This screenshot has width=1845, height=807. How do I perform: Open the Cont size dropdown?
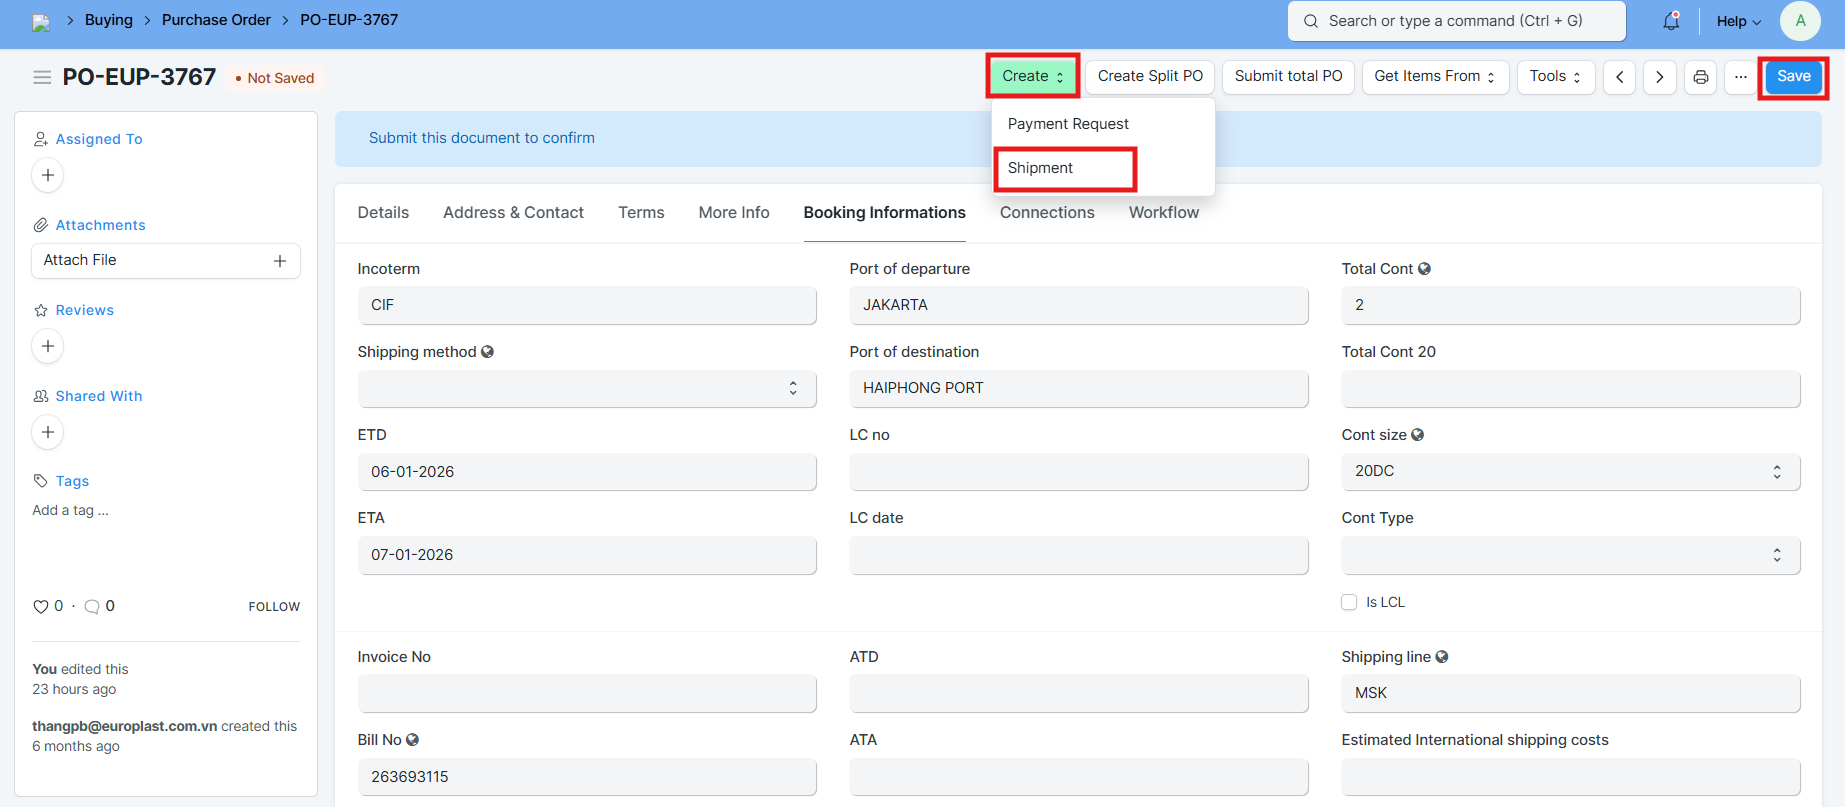[1570, 471]
